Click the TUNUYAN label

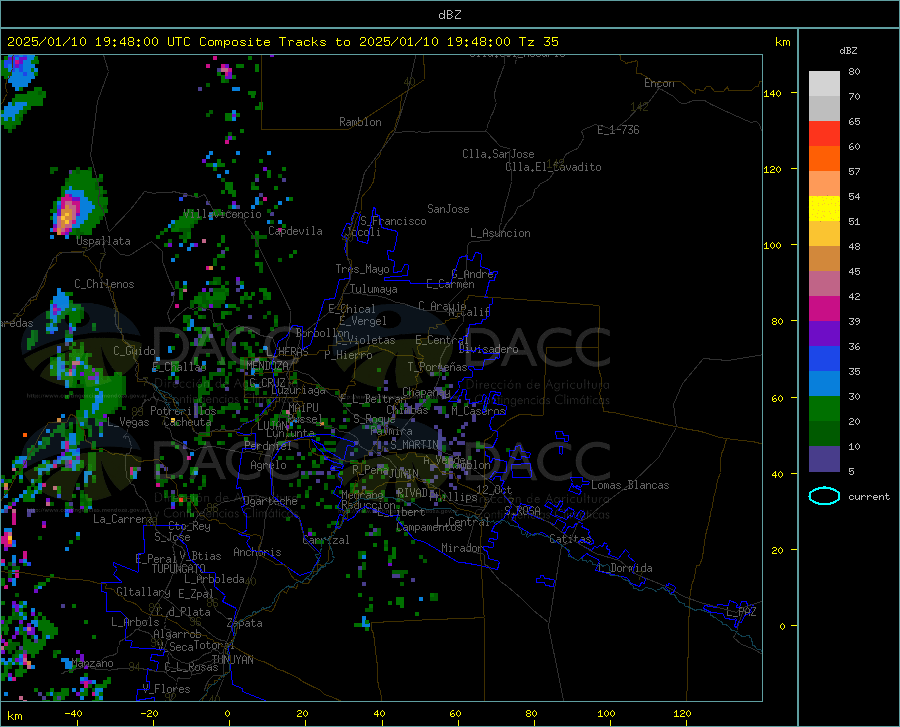coord(232,659)
